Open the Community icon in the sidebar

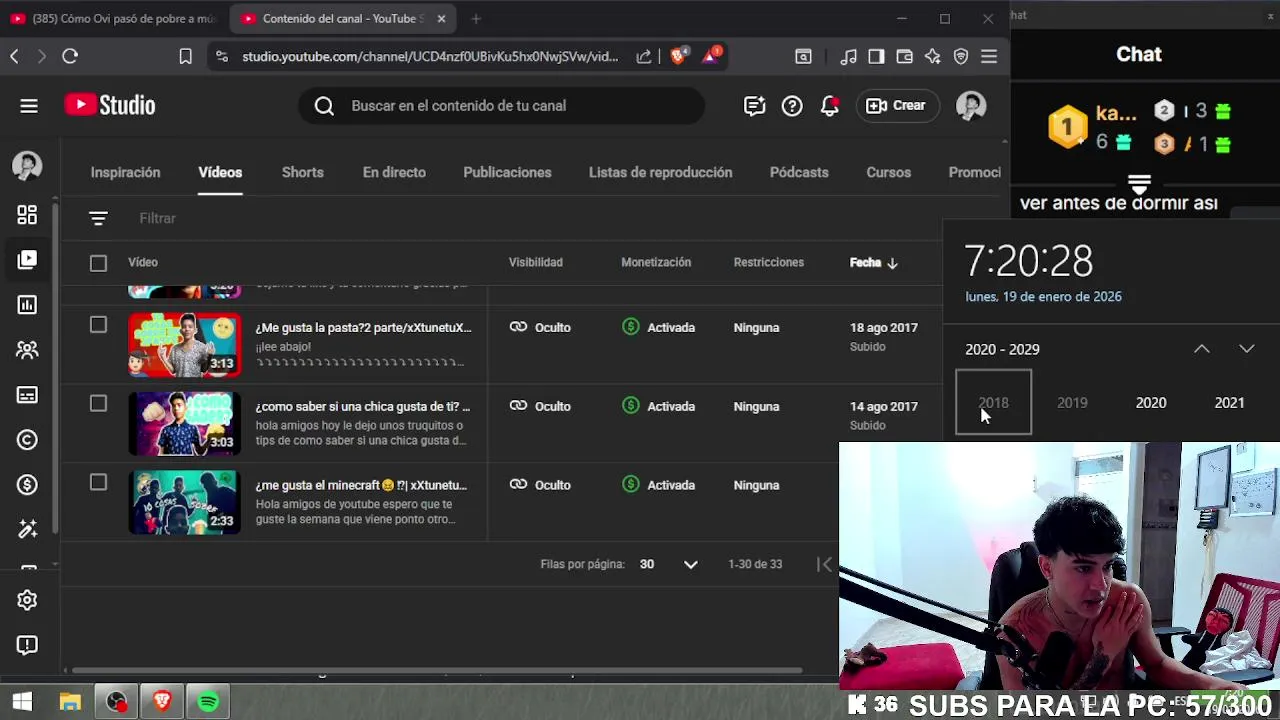(x=27, y=350)
